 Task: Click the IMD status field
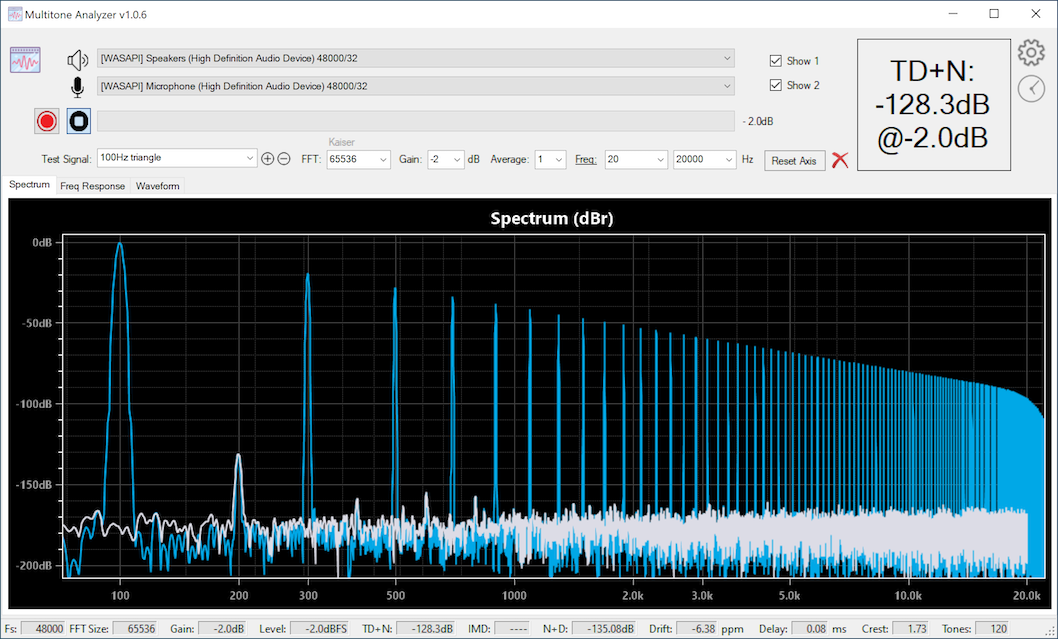pos(511,628)
